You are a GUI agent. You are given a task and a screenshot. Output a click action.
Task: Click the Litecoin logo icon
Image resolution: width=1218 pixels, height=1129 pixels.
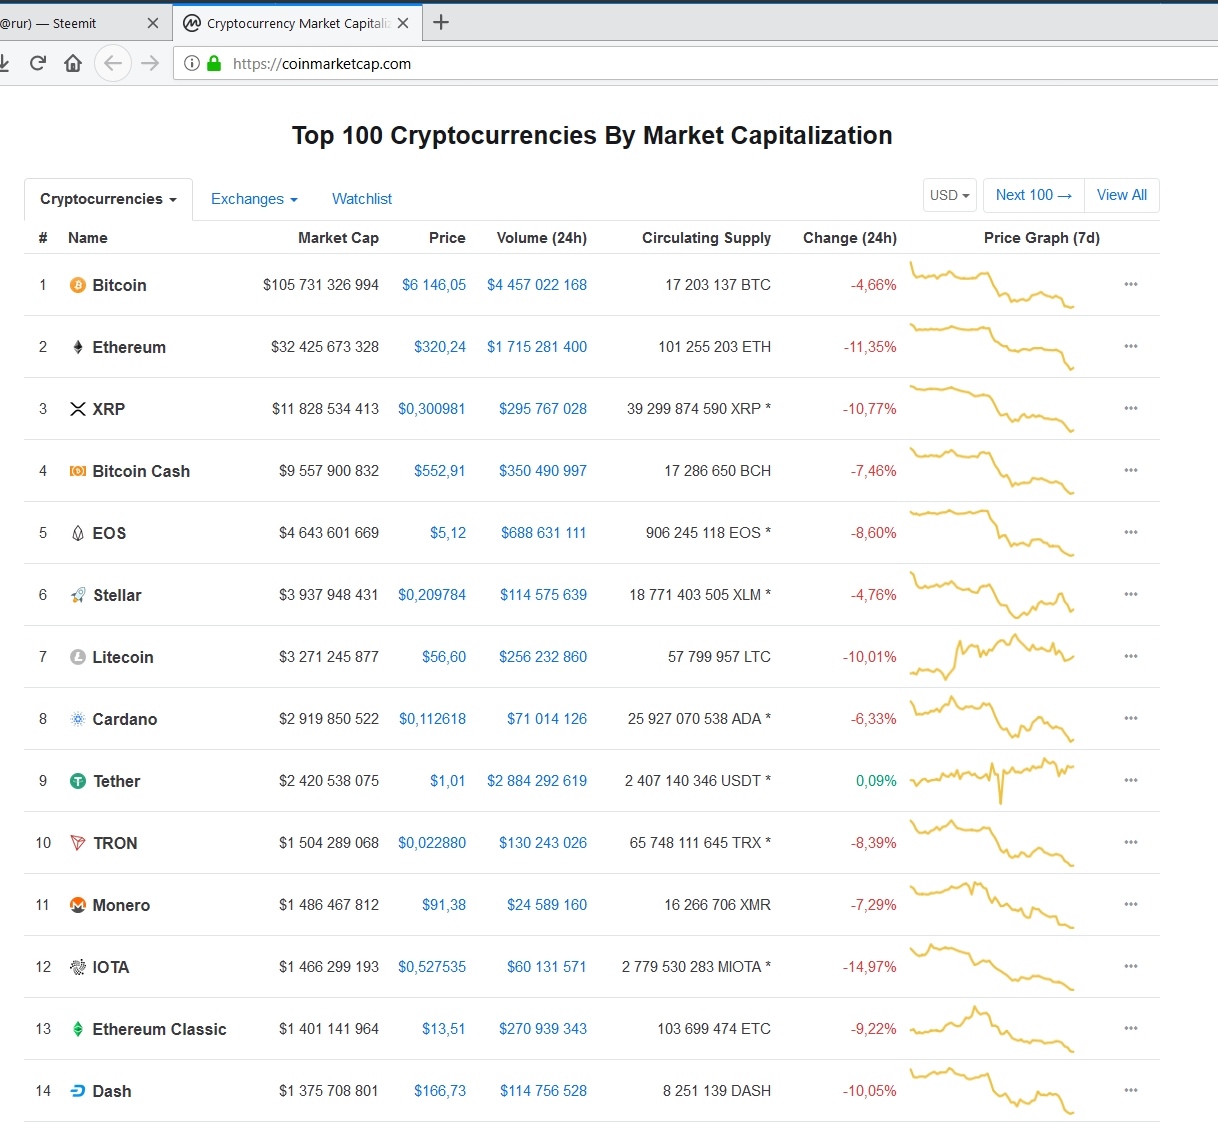point(77,657)
